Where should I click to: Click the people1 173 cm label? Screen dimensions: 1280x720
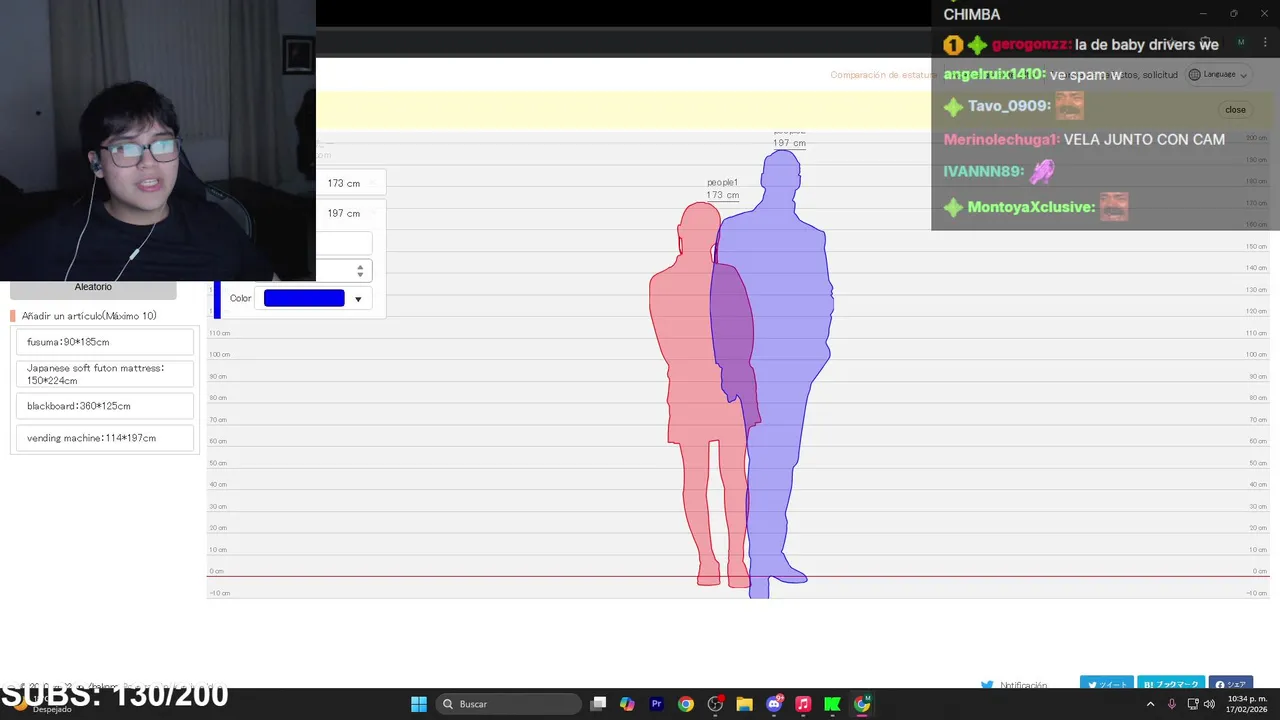tap(722, 189)
